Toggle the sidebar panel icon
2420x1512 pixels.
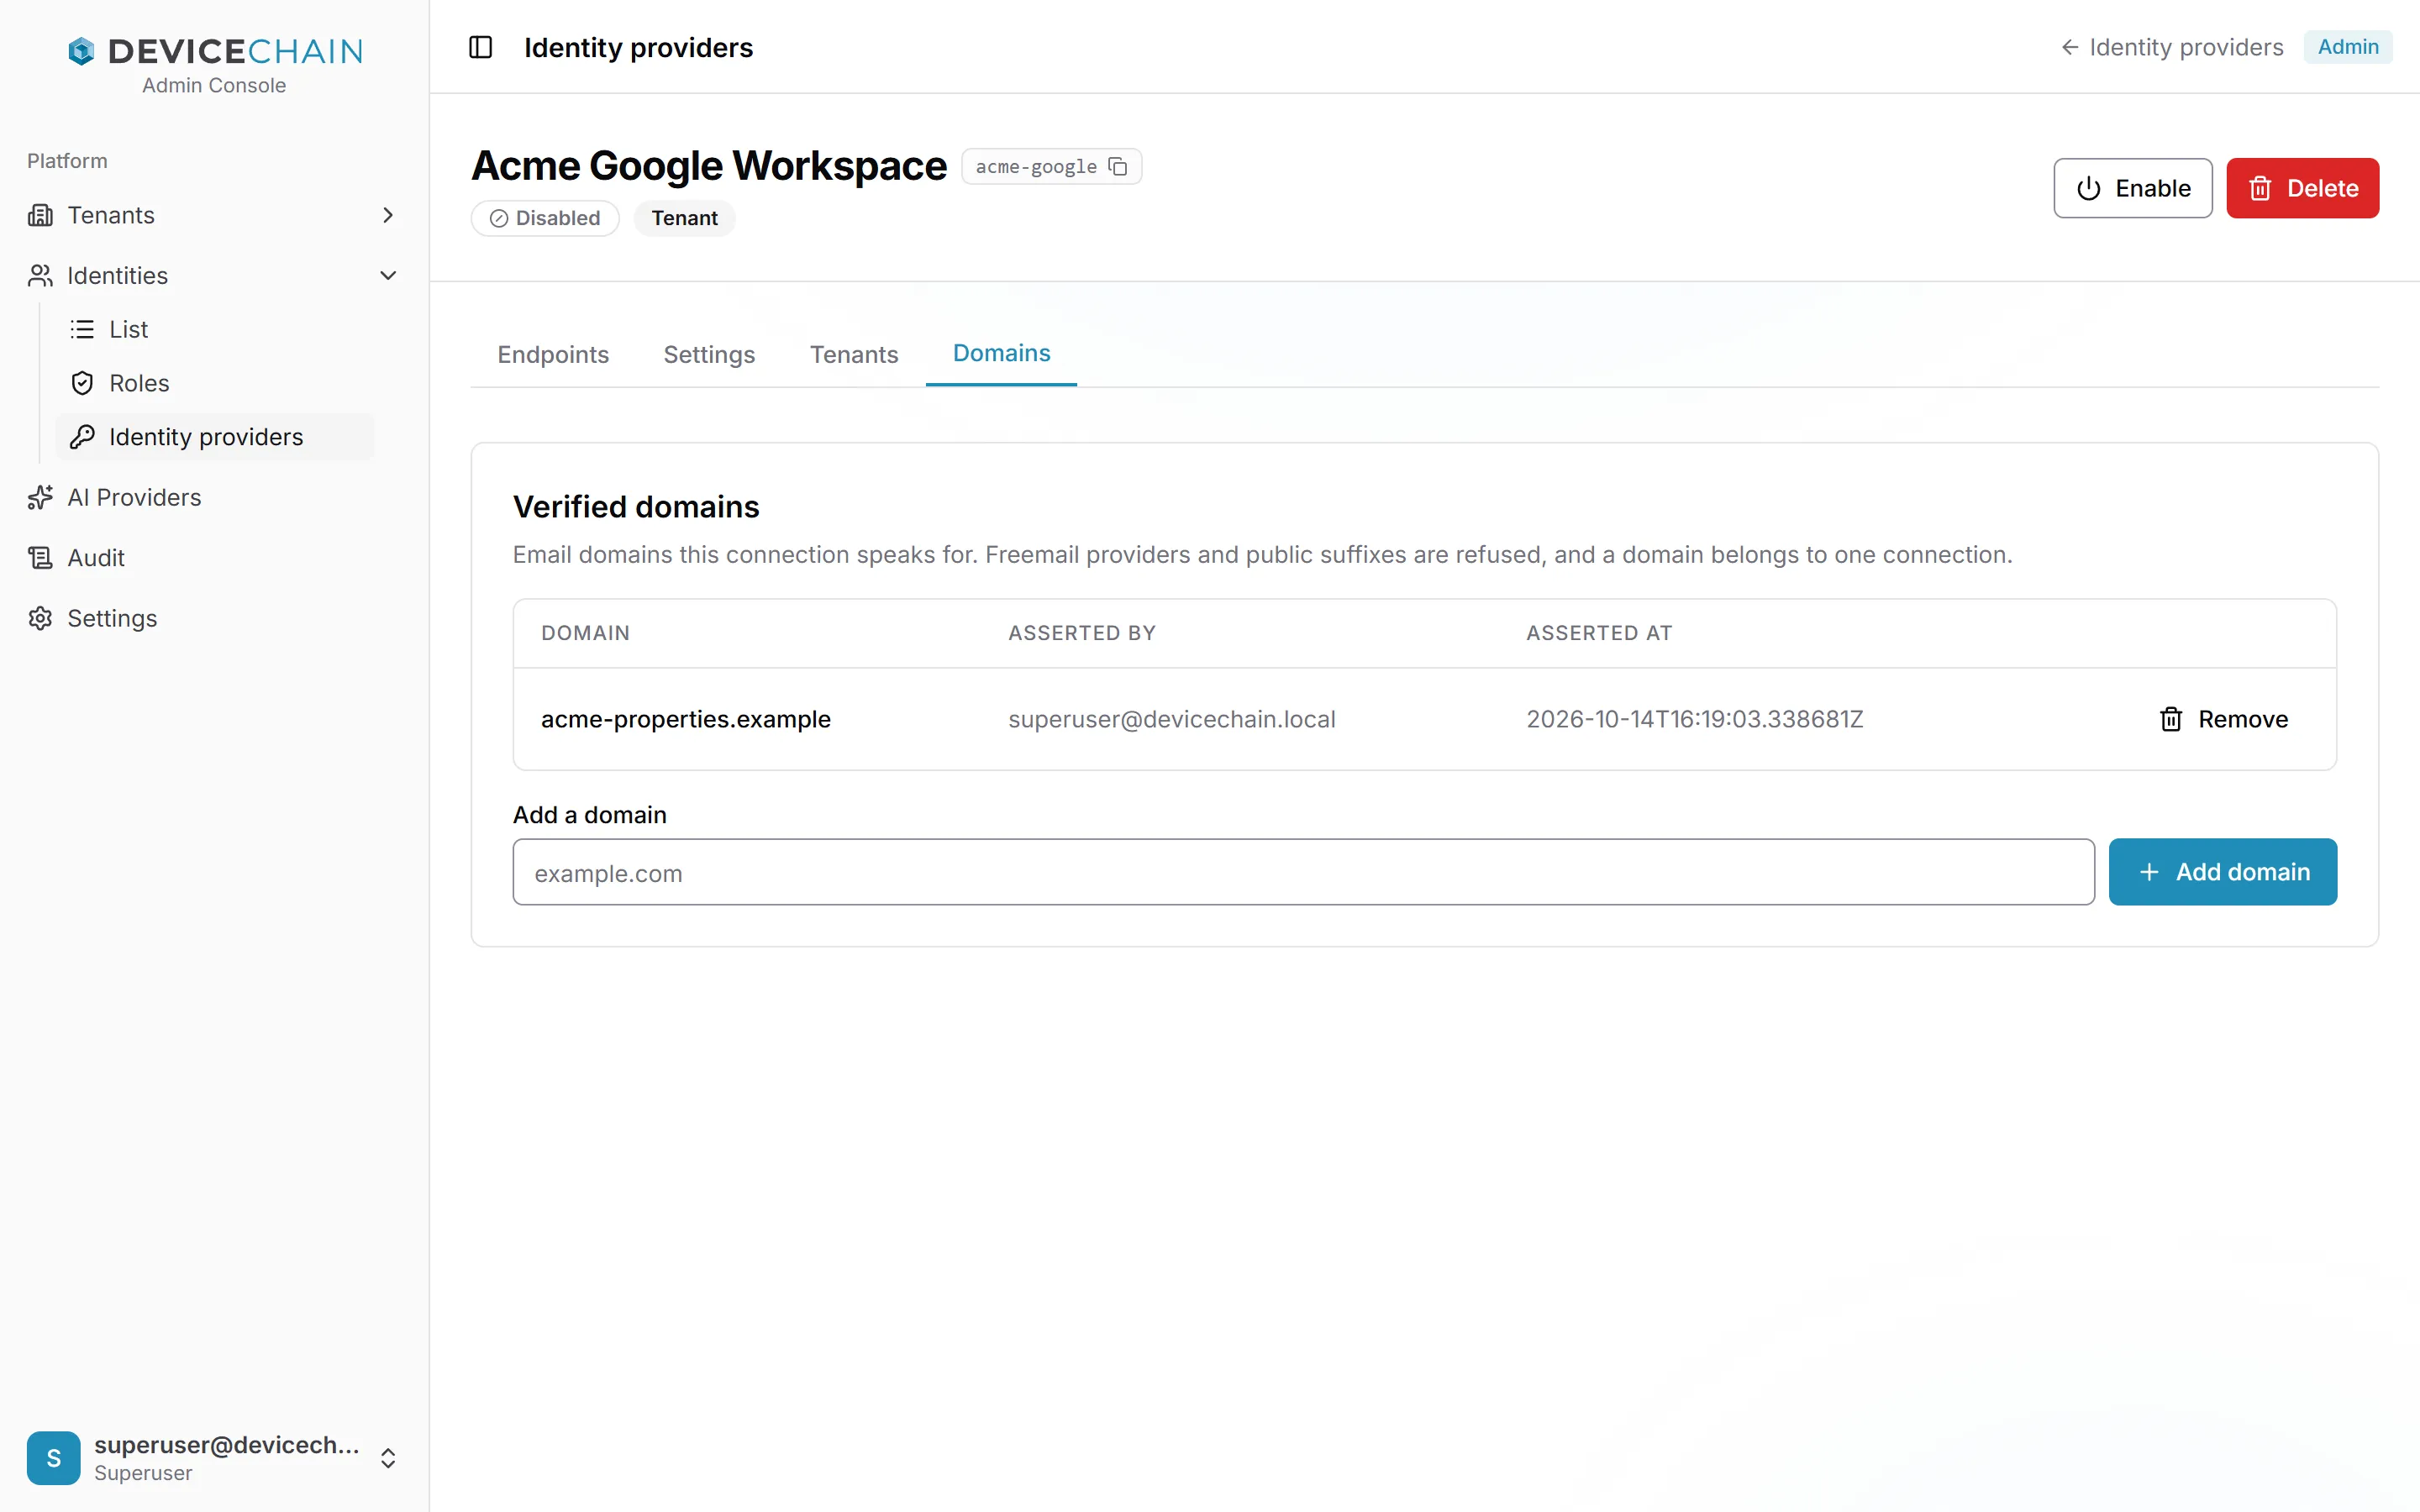click(x=480, y=47)
